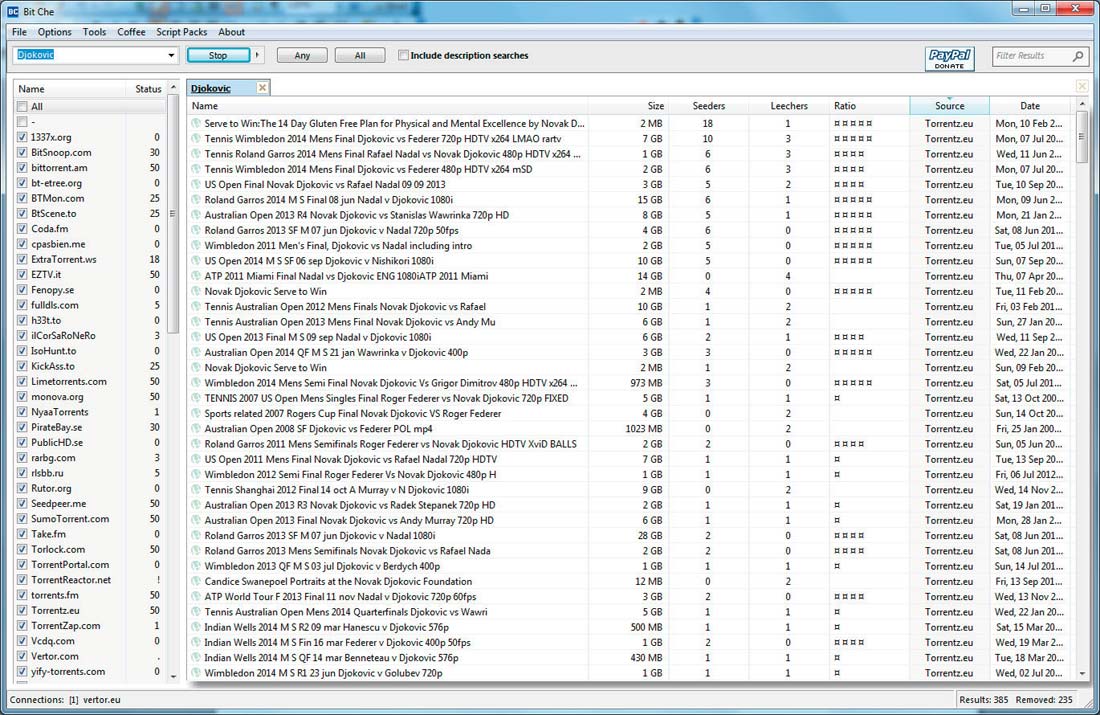Viewport: 1100px width, 715px height.
Task: Sort by Date column header
Action: 1031,106
